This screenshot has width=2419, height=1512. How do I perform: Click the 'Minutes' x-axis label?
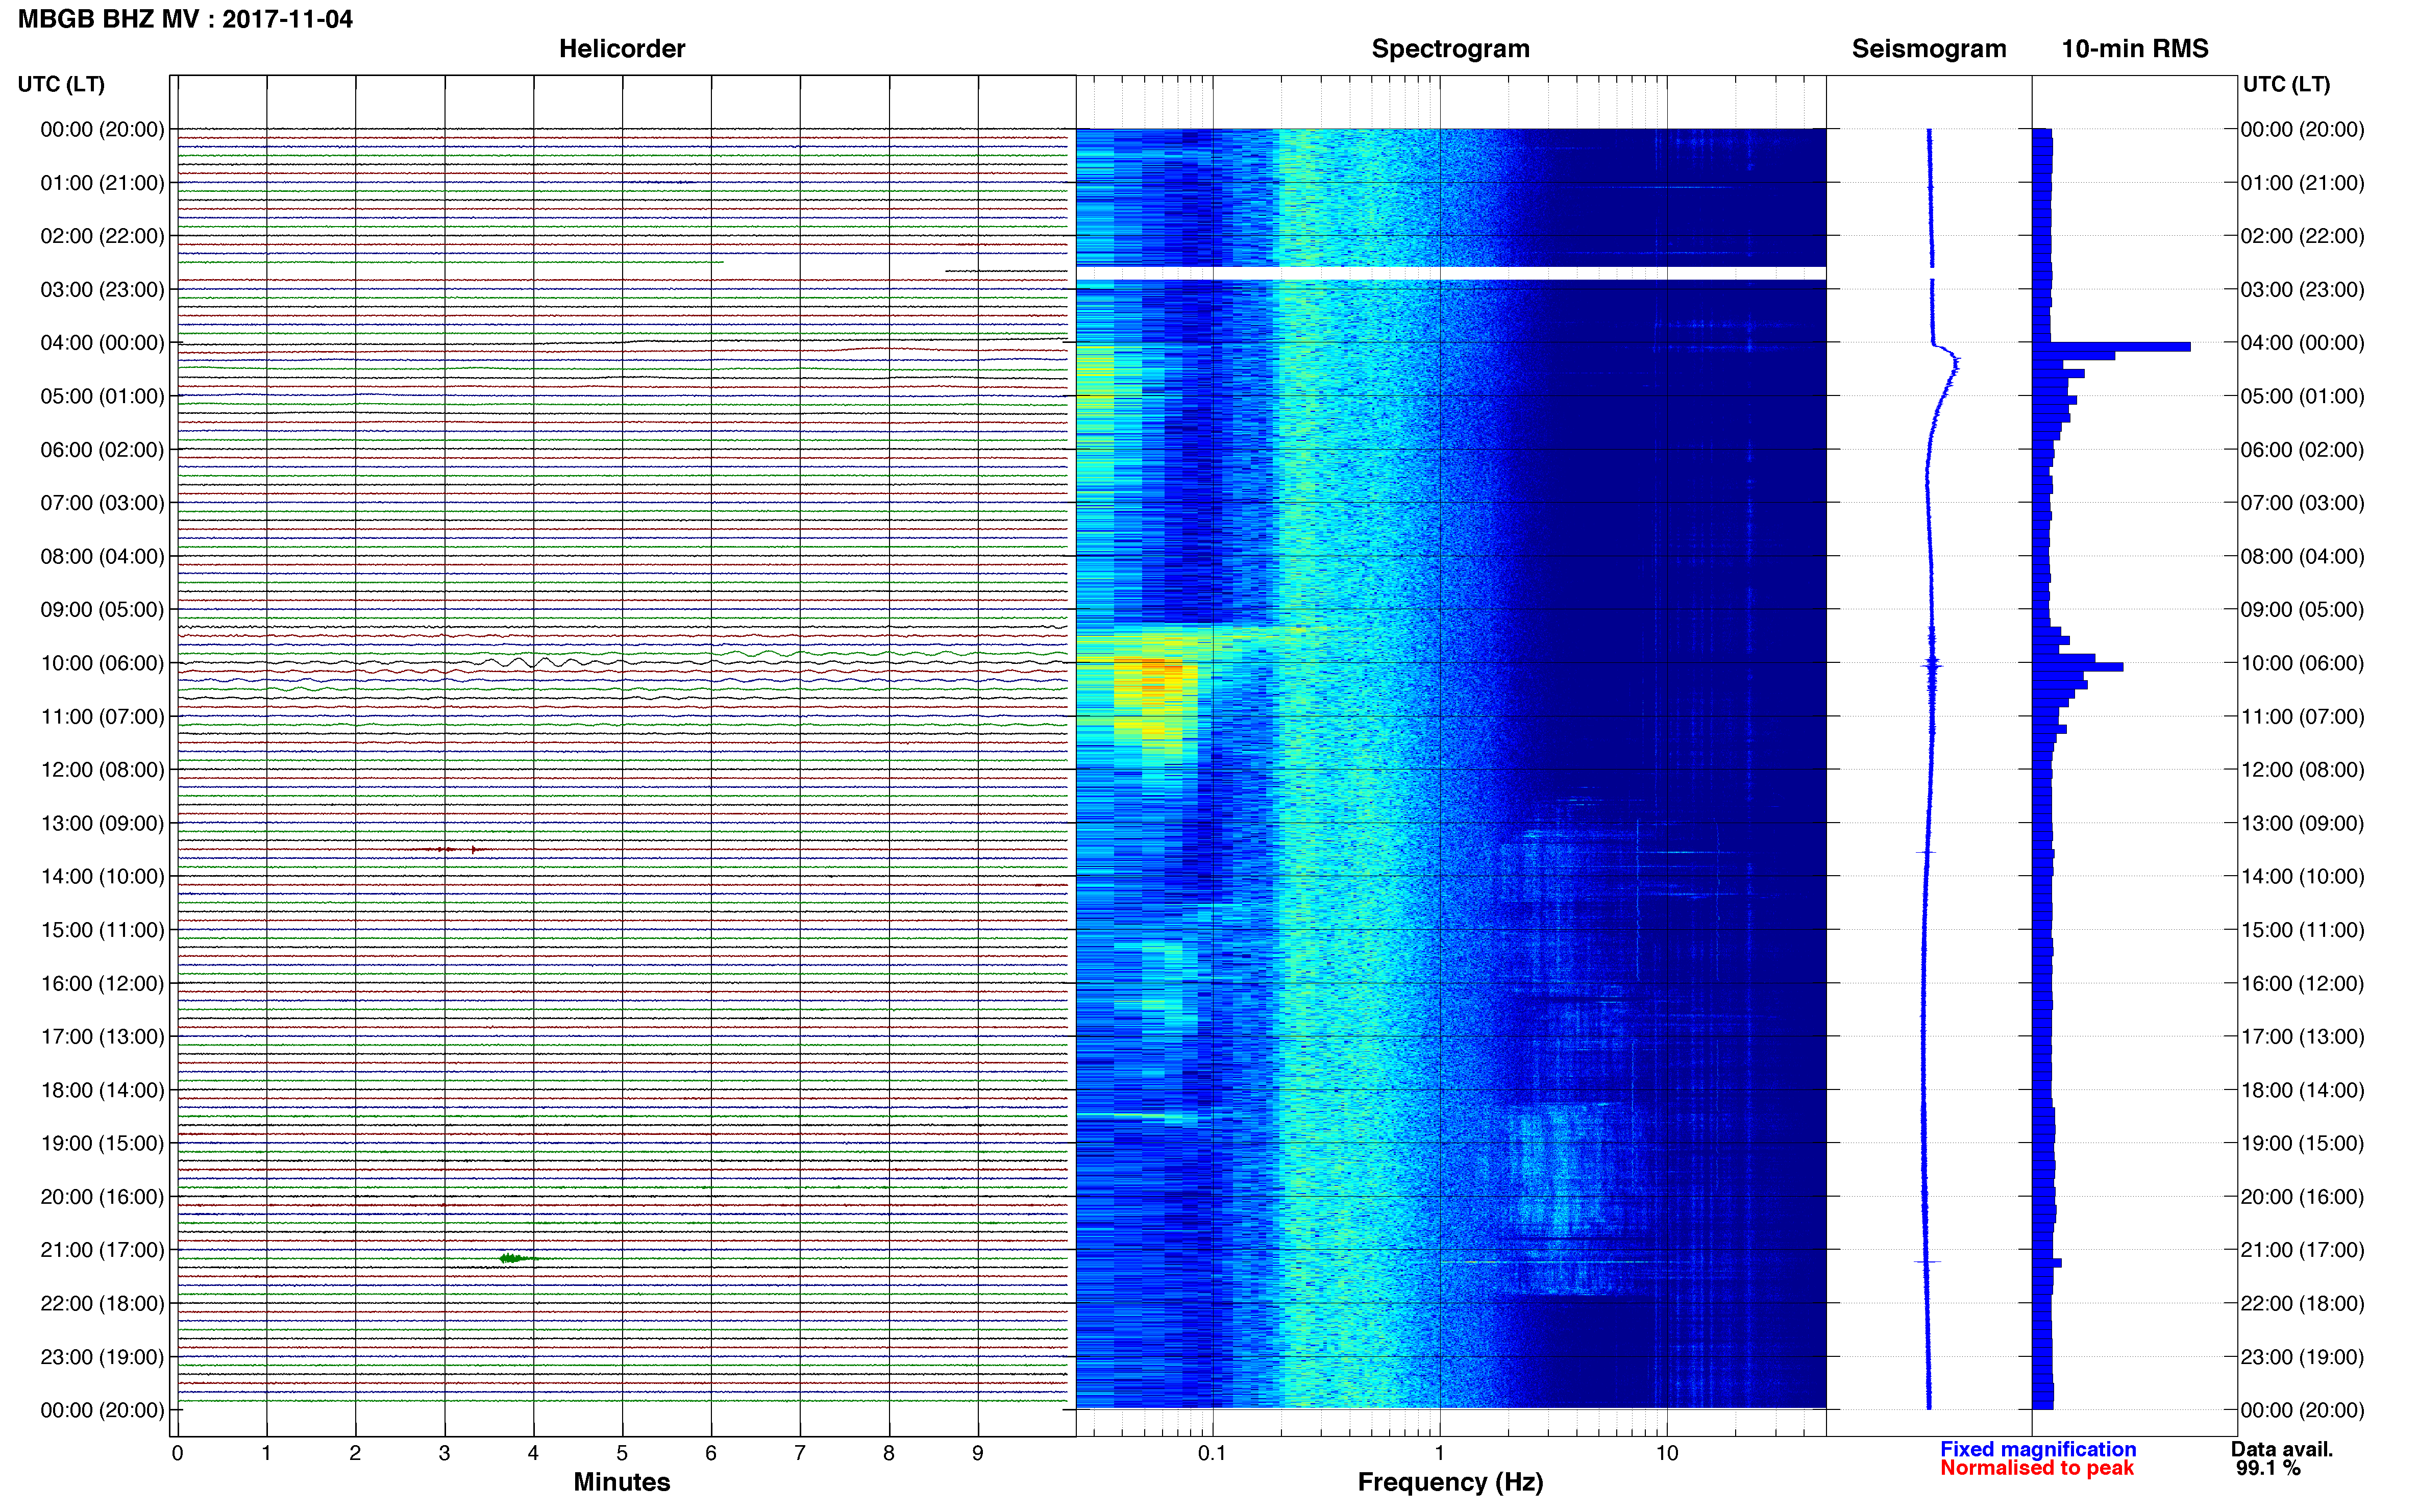point(622,1482)
